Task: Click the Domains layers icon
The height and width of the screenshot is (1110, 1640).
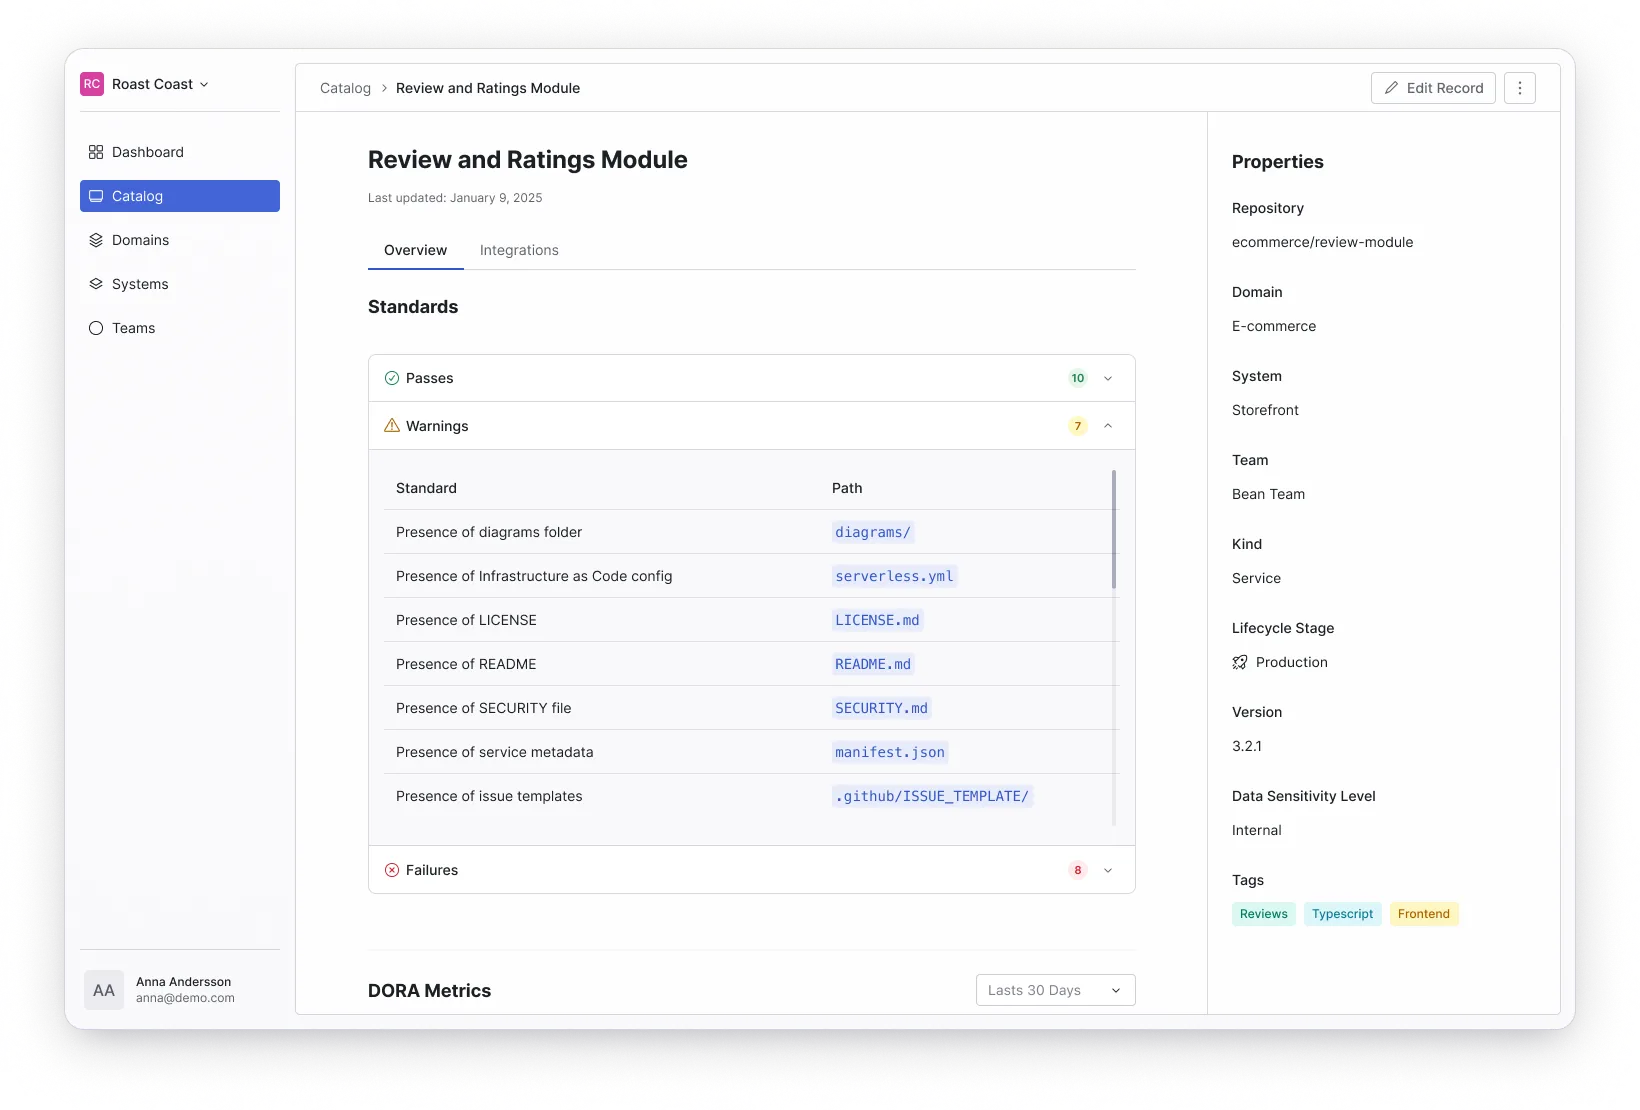Action: [x=96, y=240]
